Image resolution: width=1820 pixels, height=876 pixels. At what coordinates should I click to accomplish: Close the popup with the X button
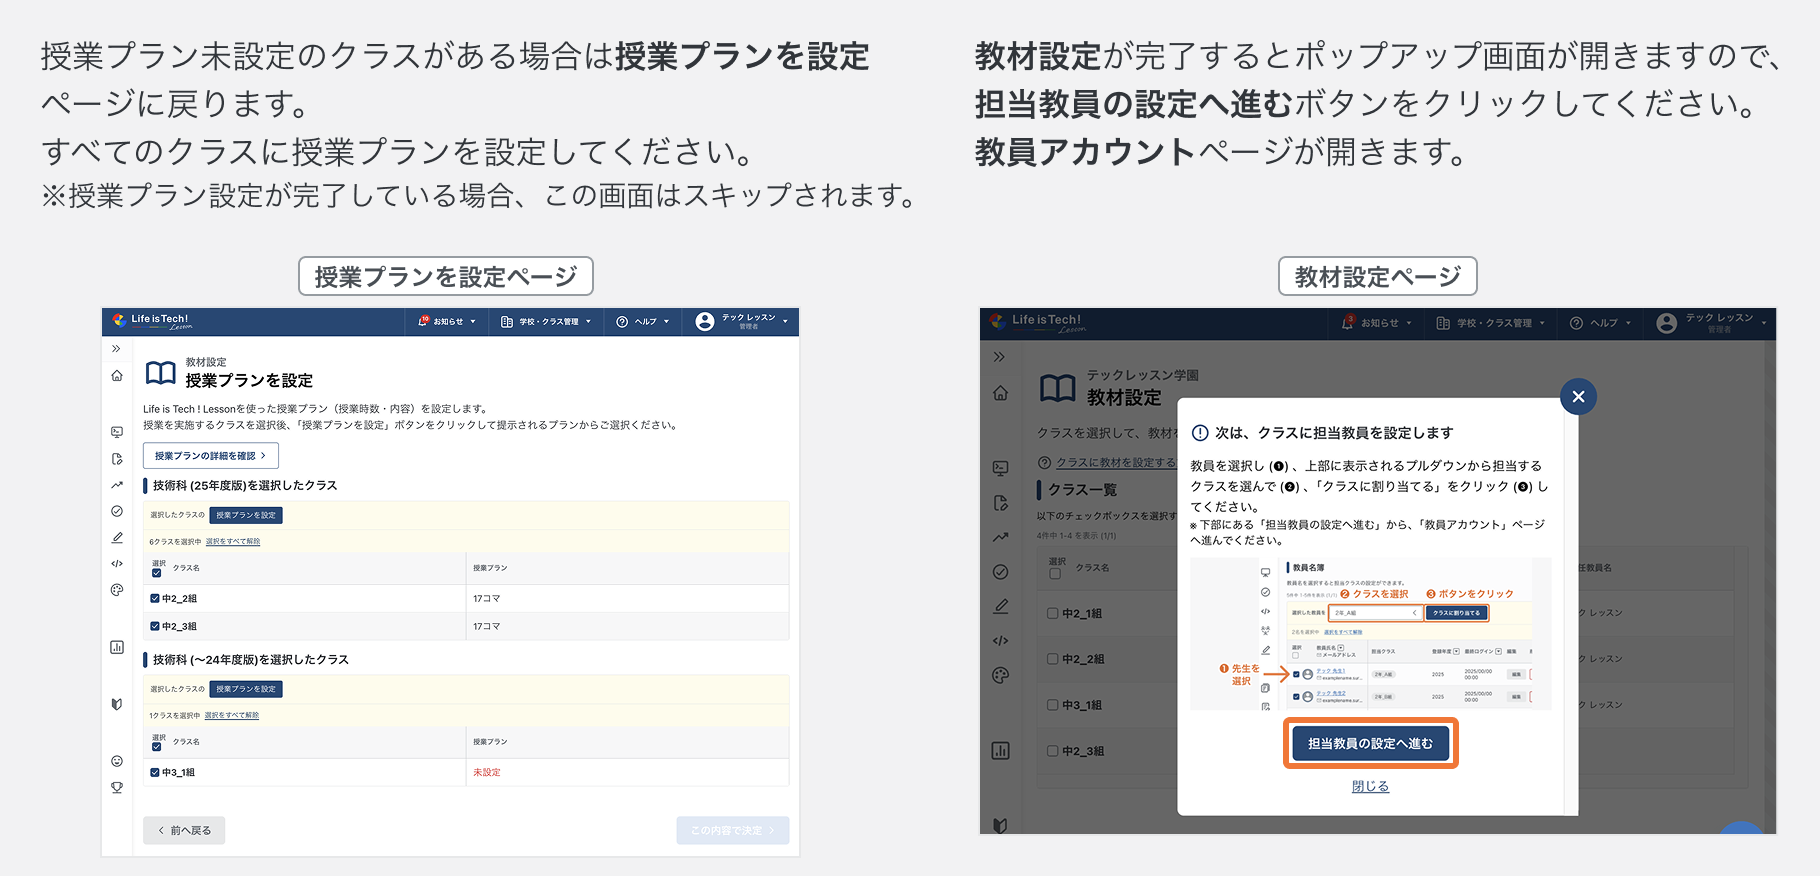click(x=1578, y=397)
